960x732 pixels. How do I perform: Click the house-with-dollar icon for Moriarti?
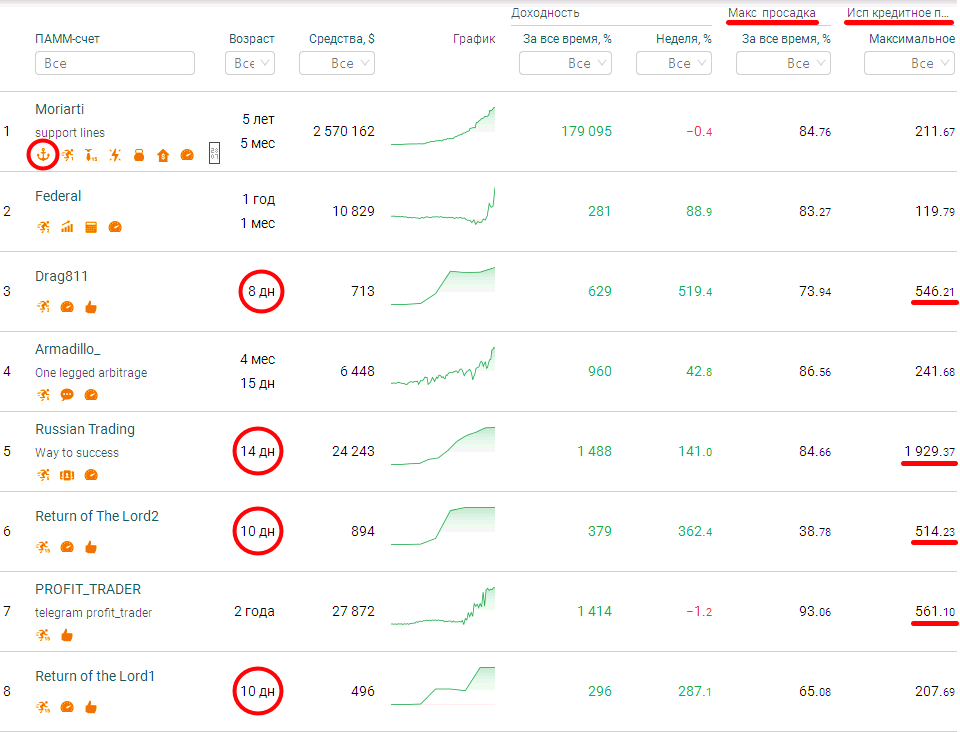tap(163, 155)
